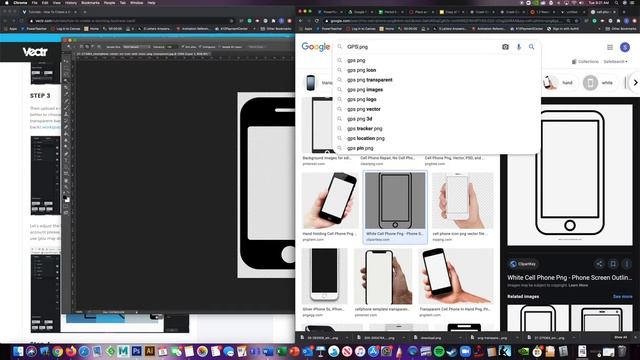Select the Lasso tool in Photoshop
The image size is (640, 360).
[67, 74]
